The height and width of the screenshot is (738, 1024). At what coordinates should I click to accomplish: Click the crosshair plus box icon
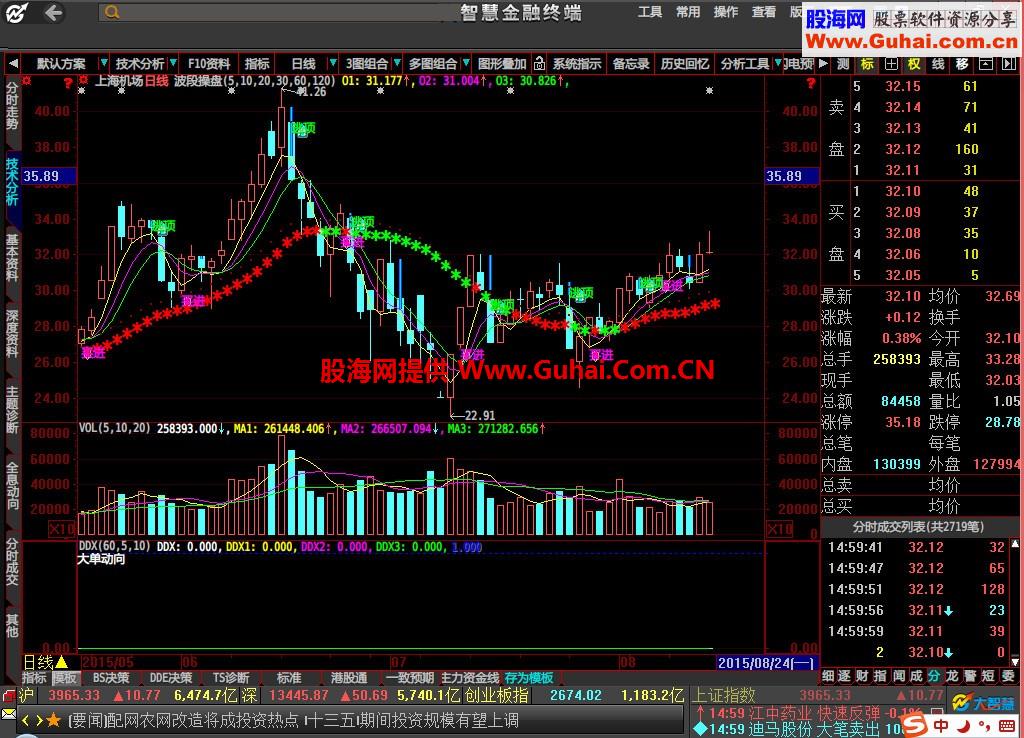(891, 63)
